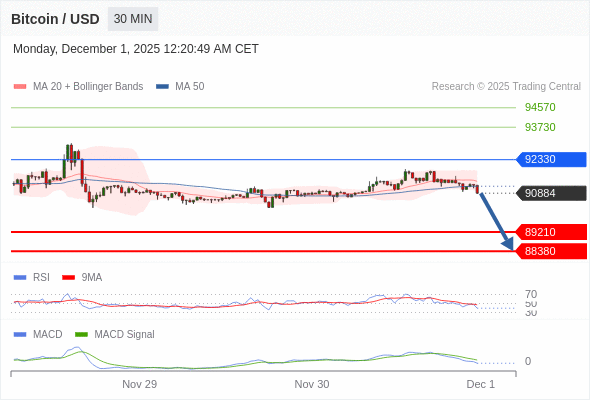The width and height of the screenshot is (590, 400).
Task: Click the MA 50 legend label
Action: pos(190,87)
